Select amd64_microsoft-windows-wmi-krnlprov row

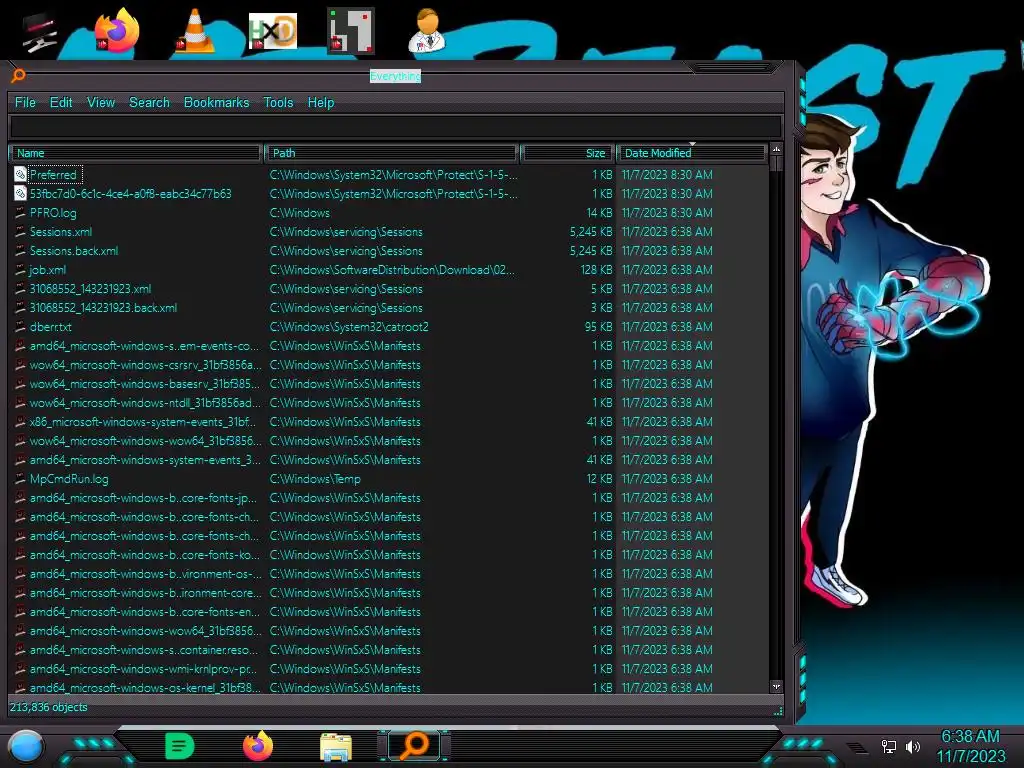pos(388,669)
